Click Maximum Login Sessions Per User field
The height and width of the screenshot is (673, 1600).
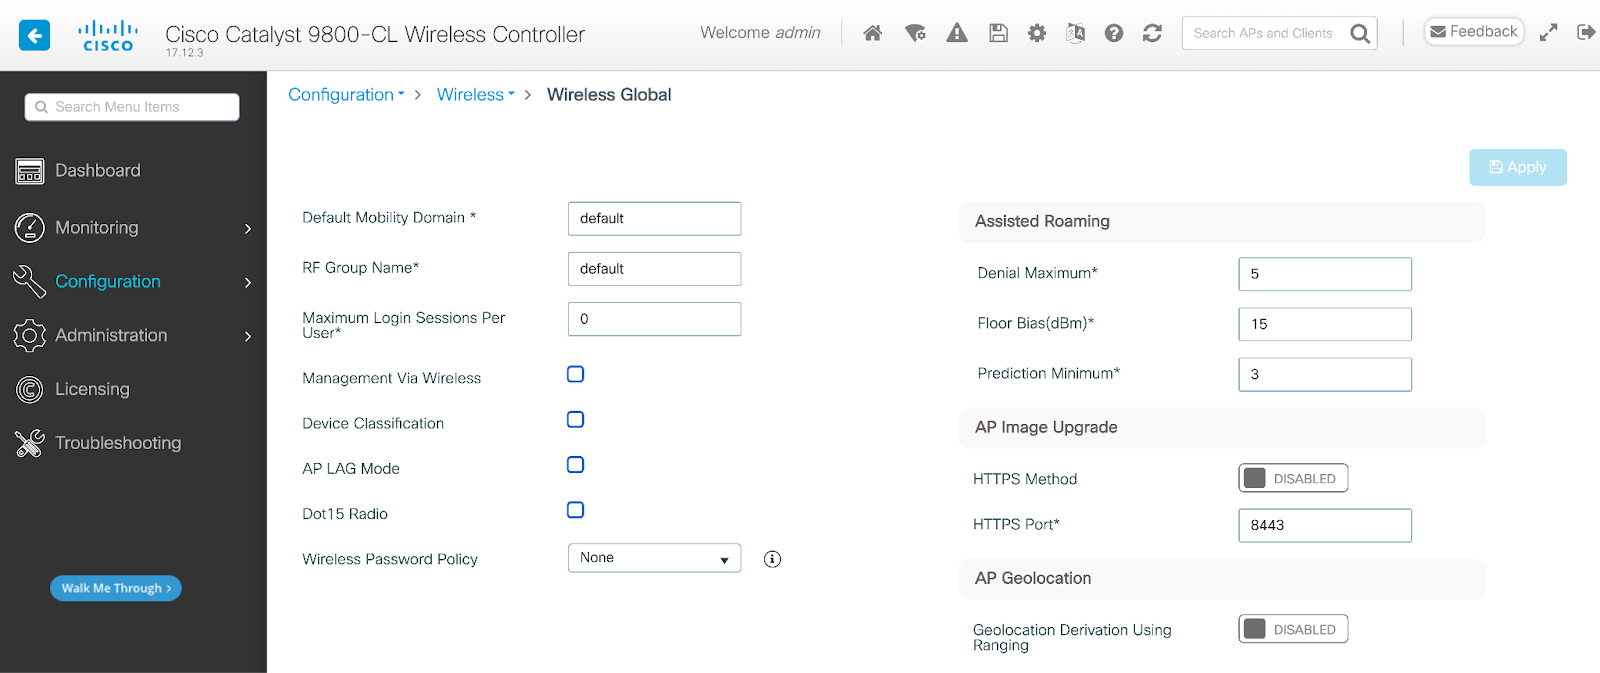click(654, 319)
